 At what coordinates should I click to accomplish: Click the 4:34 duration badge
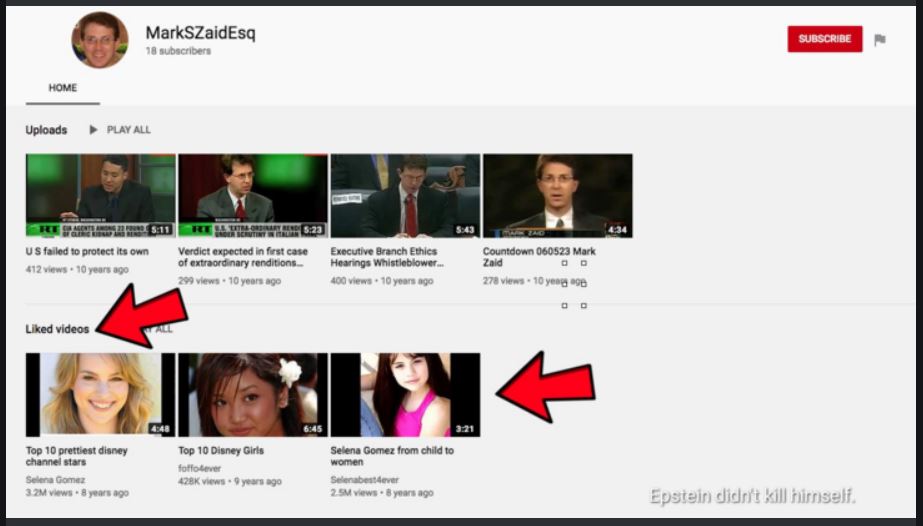tap(617, 229)
